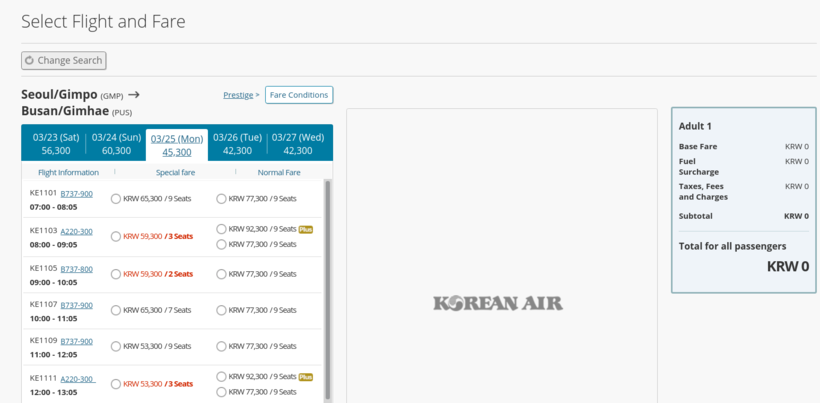Select KE1101 special fare KRW 65,300
The image size is (820, 403).
pyautogui.click(x=116, y=199)
